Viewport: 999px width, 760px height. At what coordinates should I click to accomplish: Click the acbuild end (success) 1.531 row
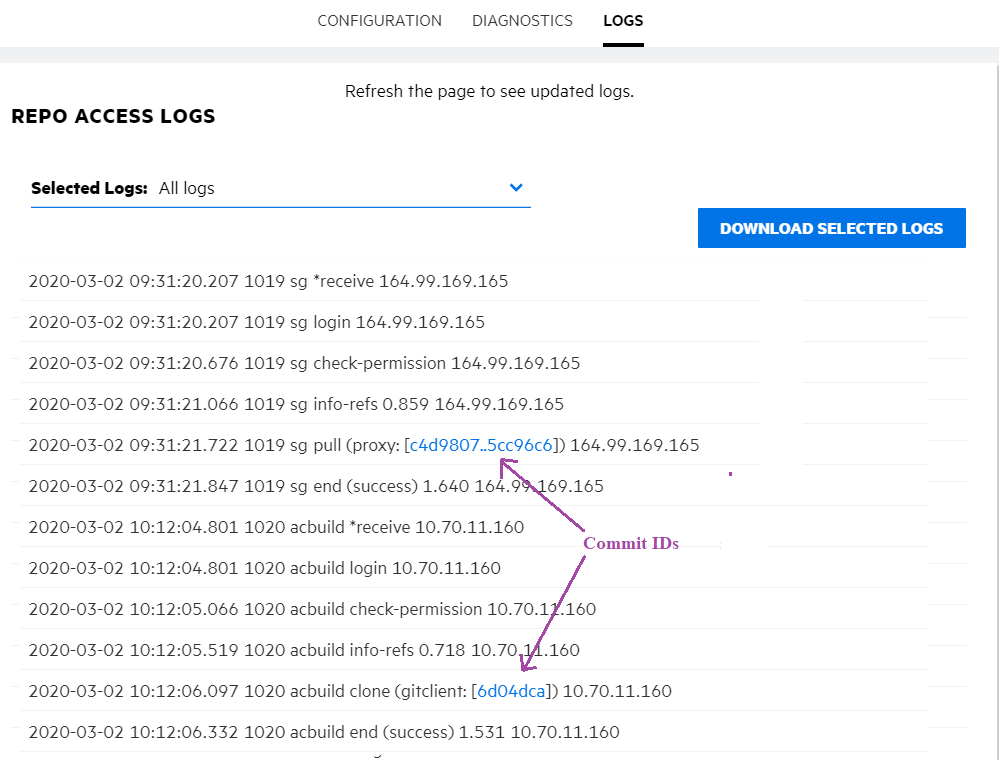(x=324, y=732)
